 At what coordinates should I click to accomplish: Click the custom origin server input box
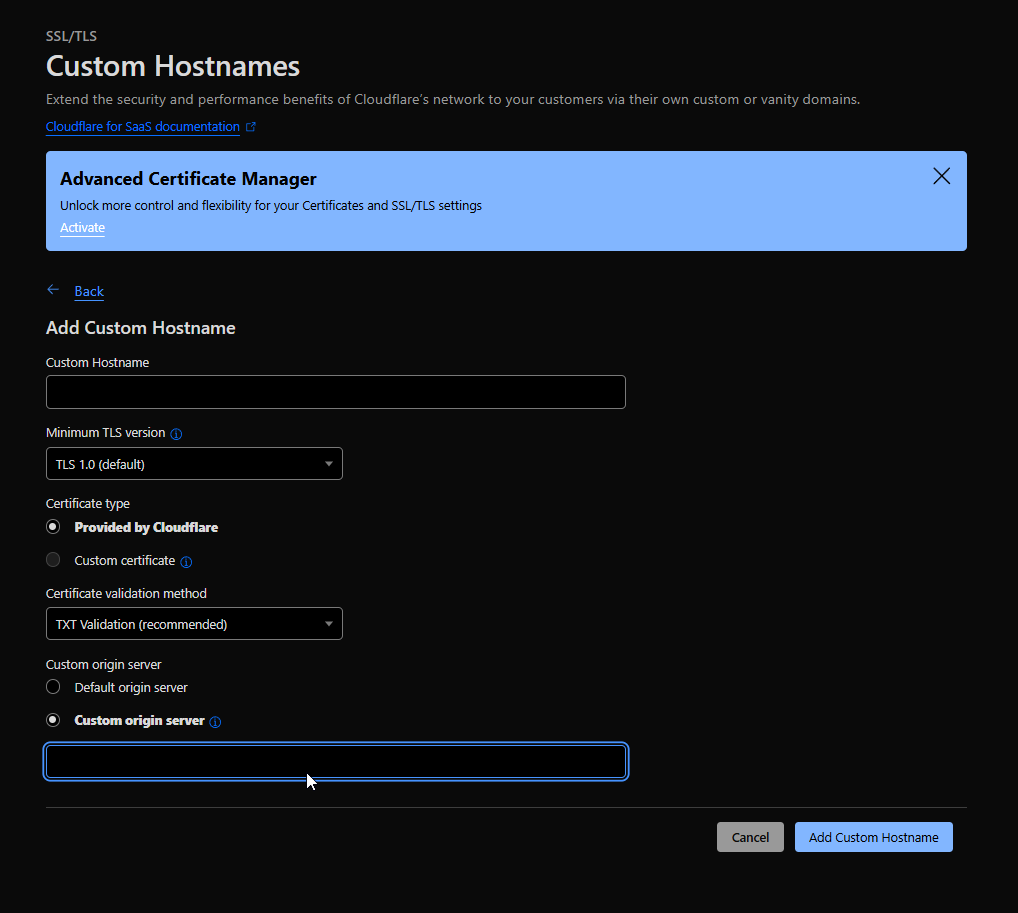[x=335, y=762]
